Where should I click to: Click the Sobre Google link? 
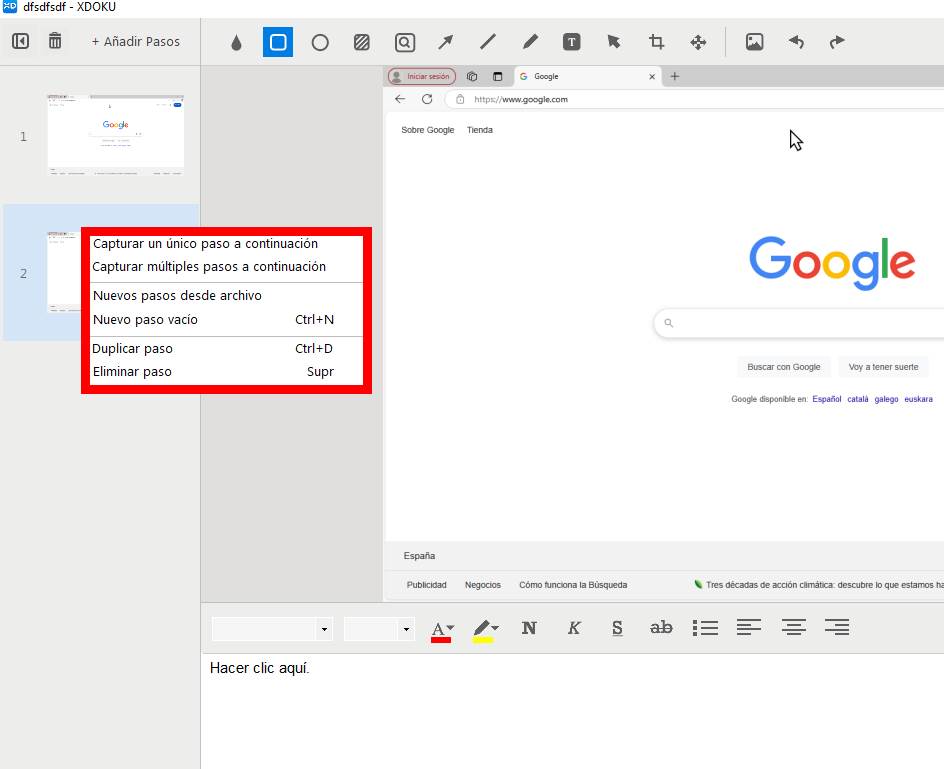pyautogui.click(x=427, y=130)
